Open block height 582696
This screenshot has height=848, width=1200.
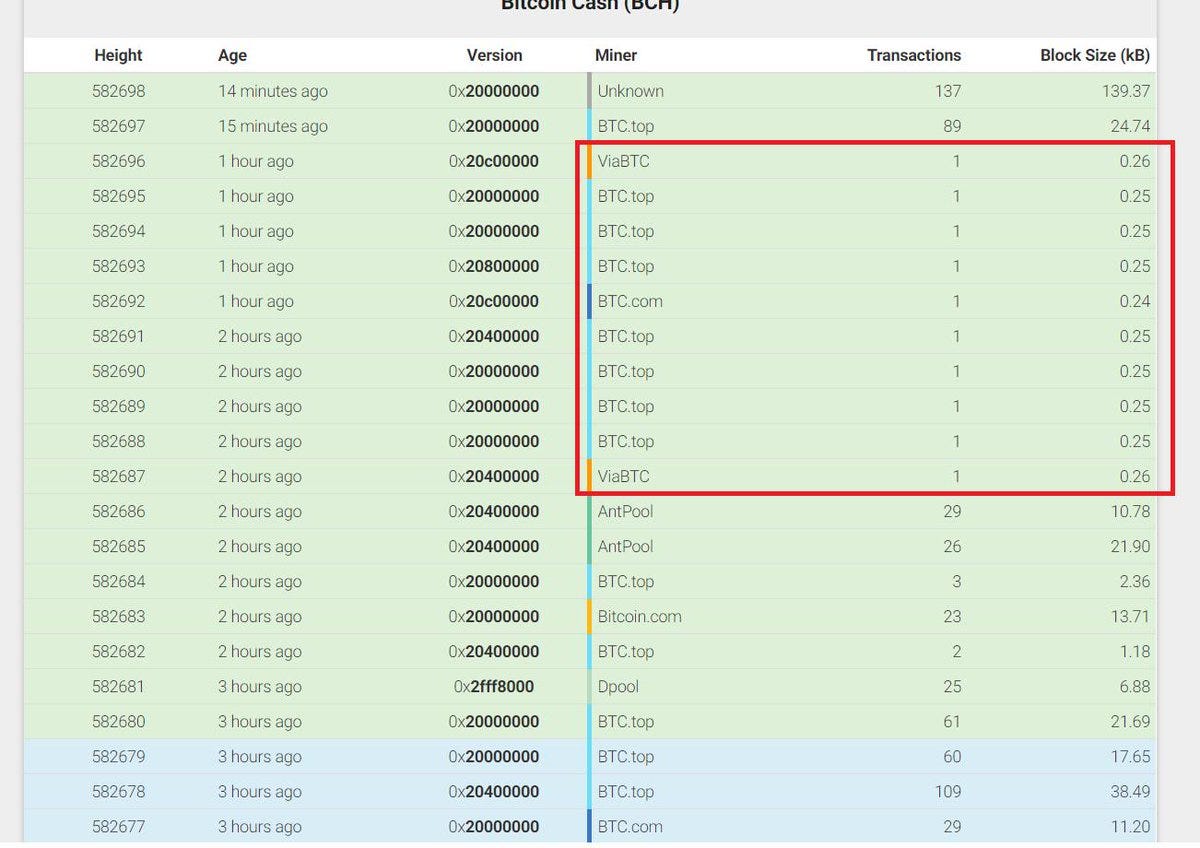[118, 161]
